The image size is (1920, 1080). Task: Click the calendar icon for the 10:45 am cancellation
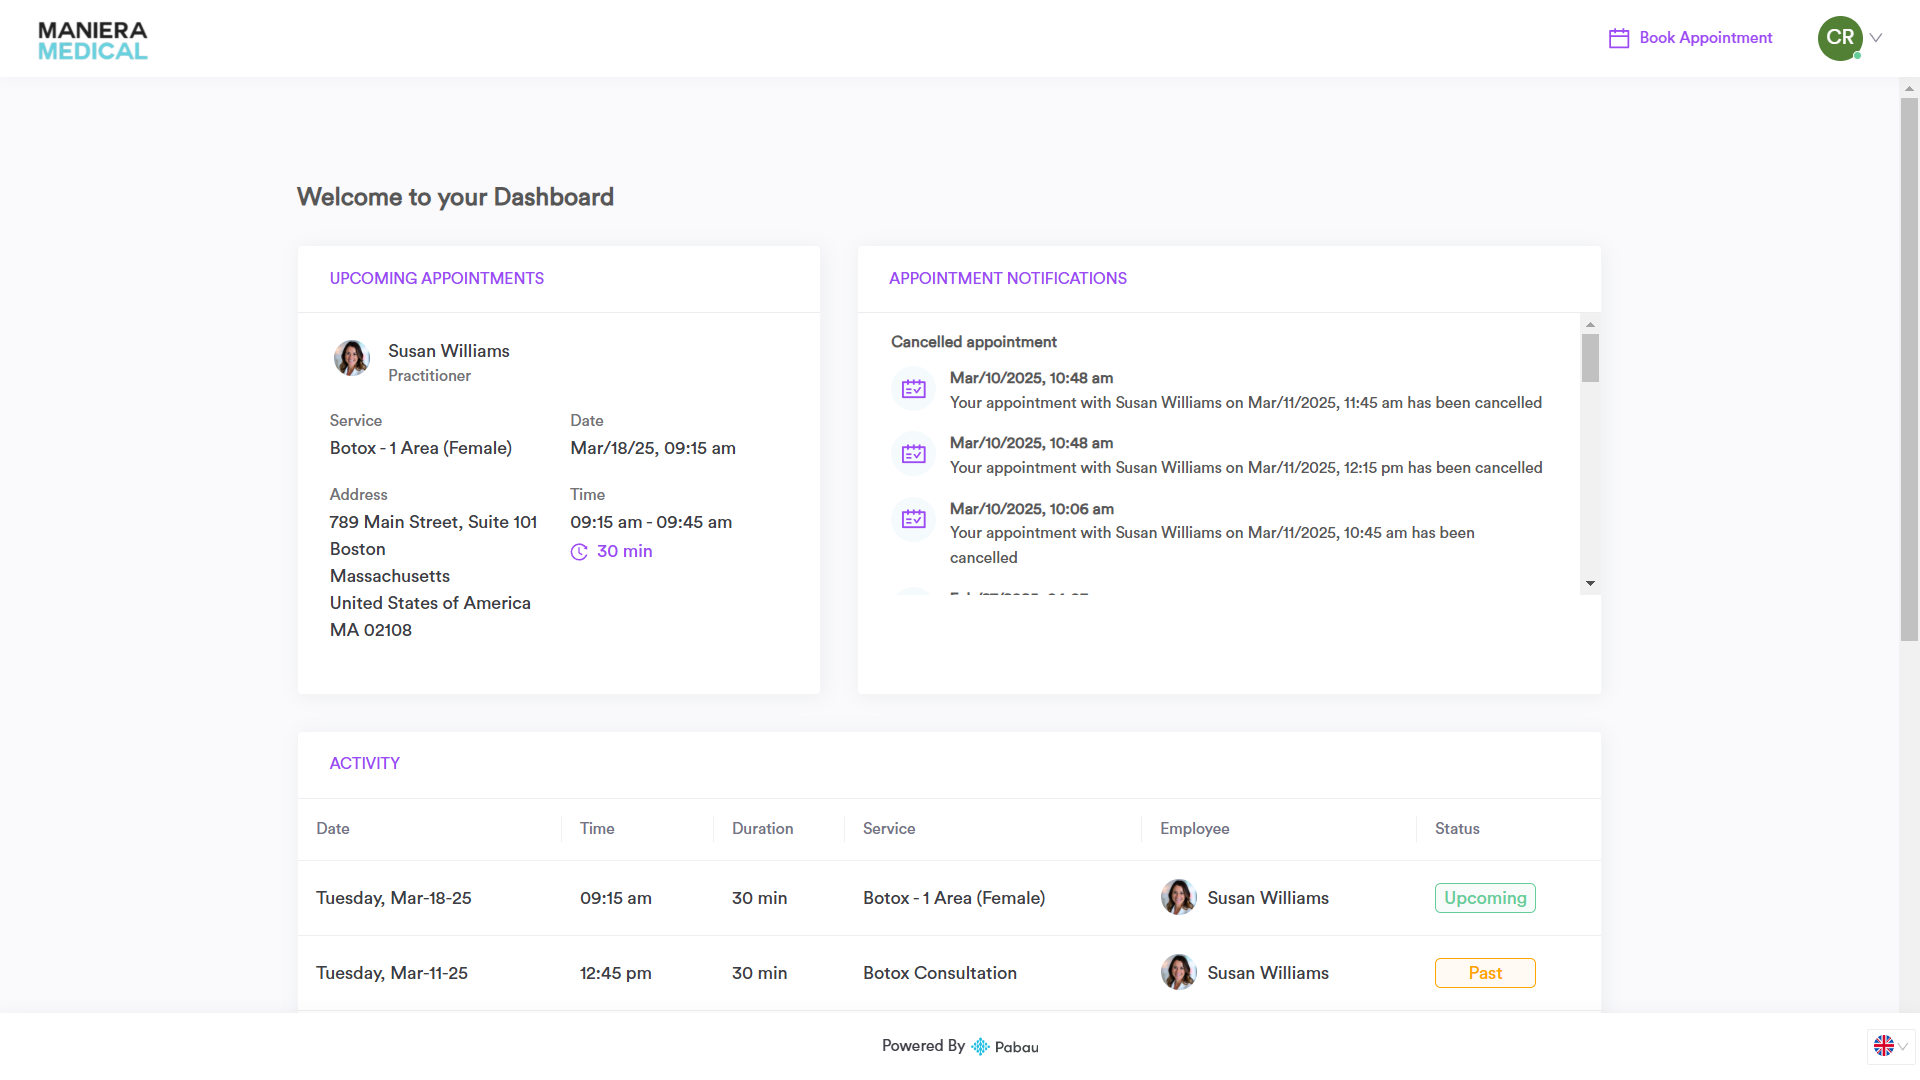[x=913, y=519]
